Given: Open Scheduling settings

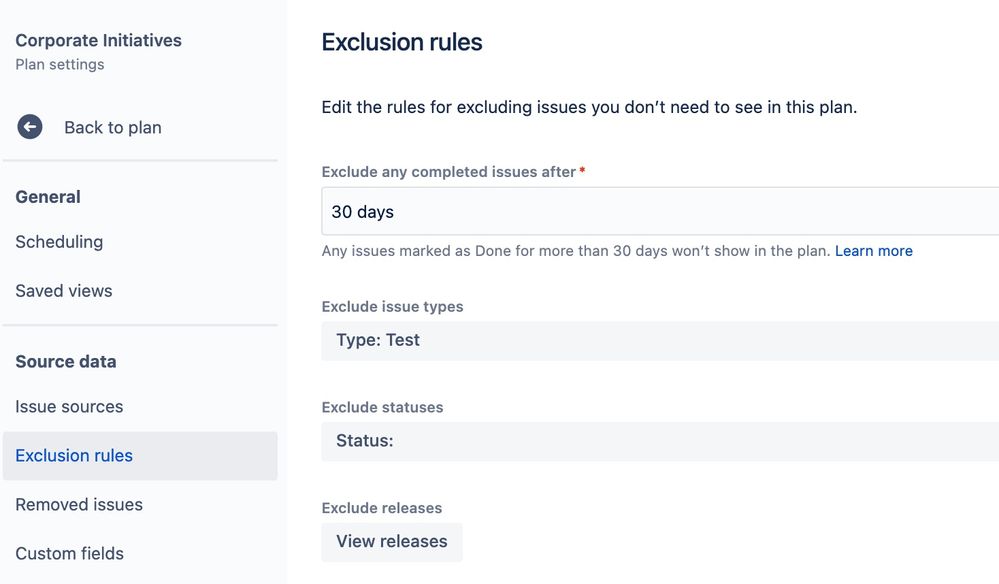Looking at the screenshot, I should [59, 242].
